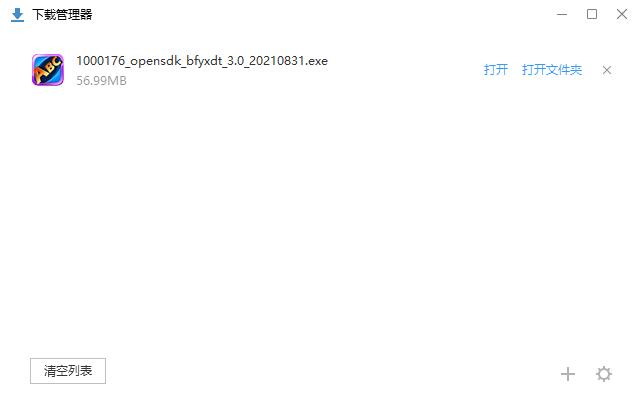
Task: Maximize the 下载管理器 window
Action: [592, 14]
